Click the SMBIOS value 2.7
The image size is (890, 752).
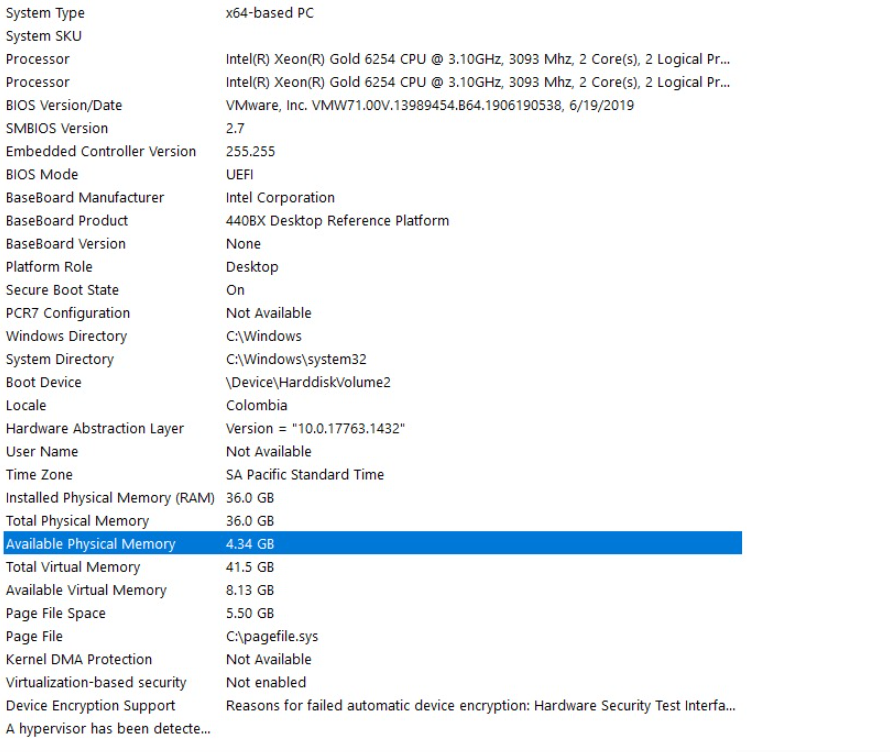pyautogui.click(x=235, y=129)
